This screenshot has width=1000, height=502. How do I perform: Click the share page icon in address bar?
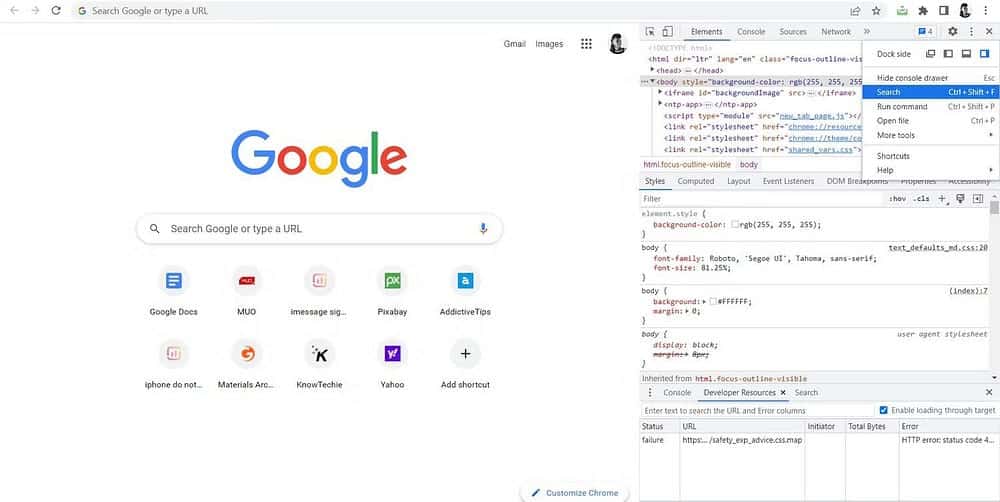point(855,11)
